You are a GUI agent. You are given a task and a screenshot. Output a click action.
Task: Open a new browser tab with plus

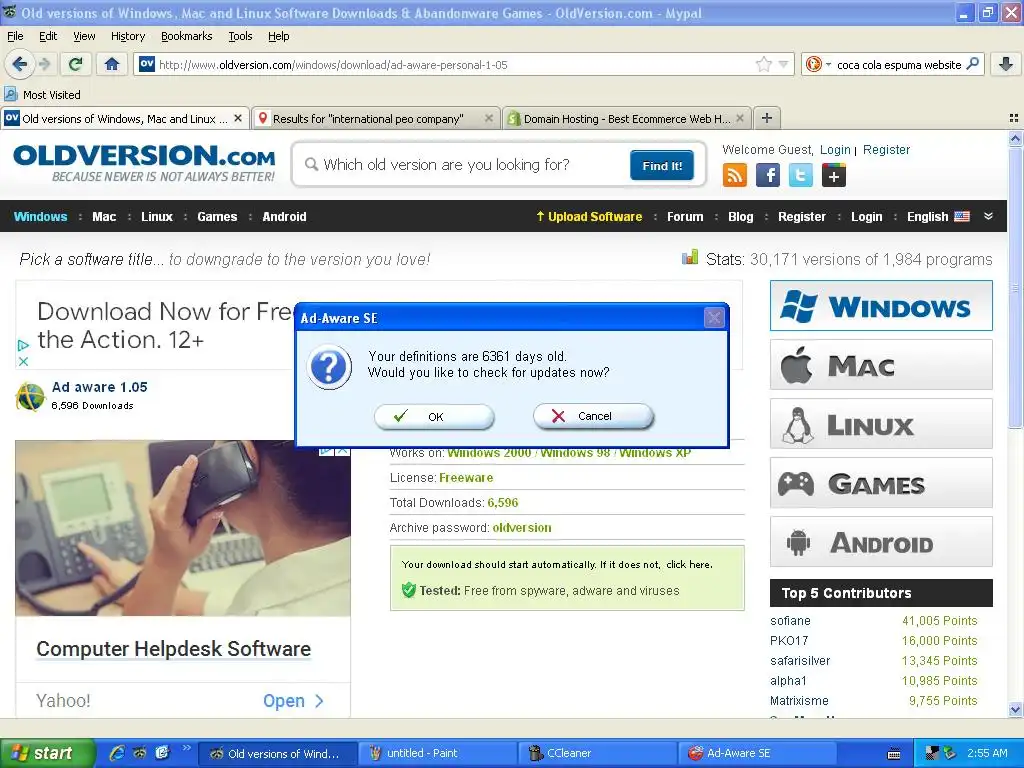coord(767,118)
